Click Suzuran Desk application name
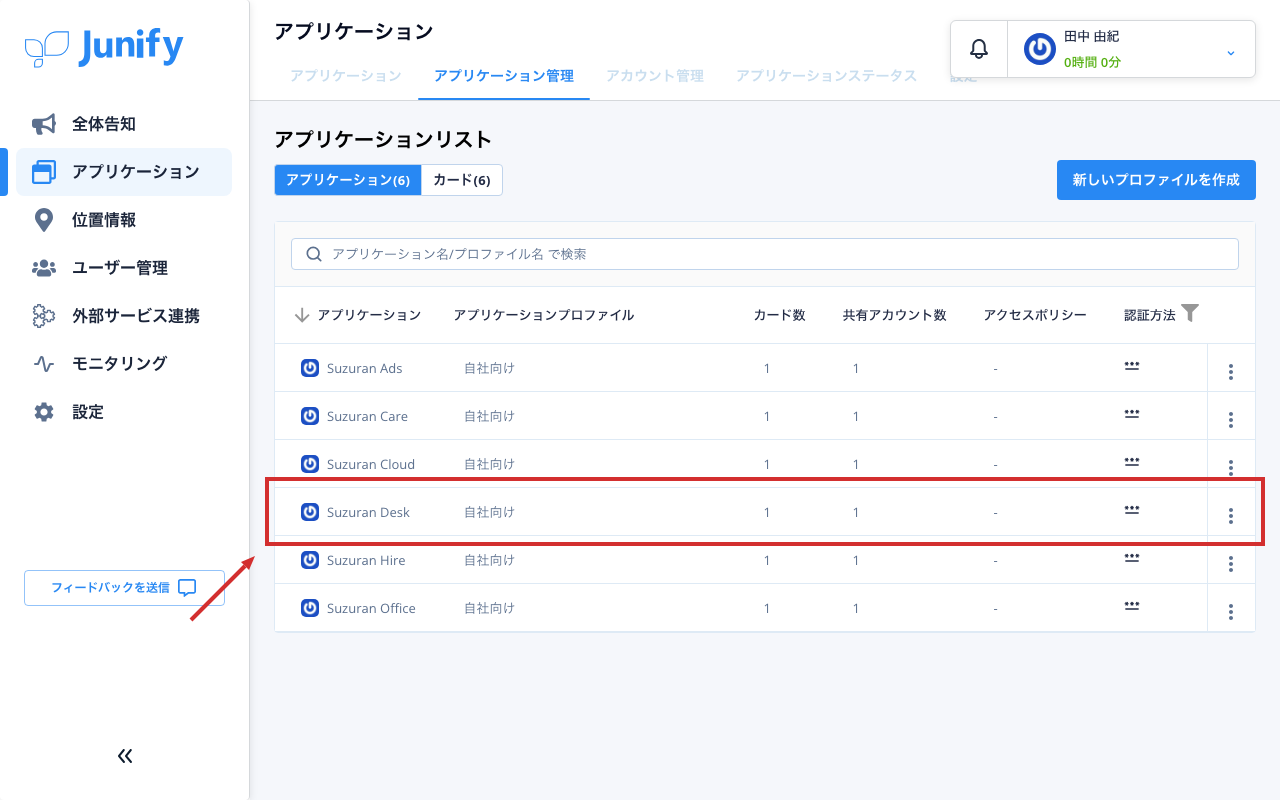Viewport: 1280px width, 800px height. pos(368,512)
